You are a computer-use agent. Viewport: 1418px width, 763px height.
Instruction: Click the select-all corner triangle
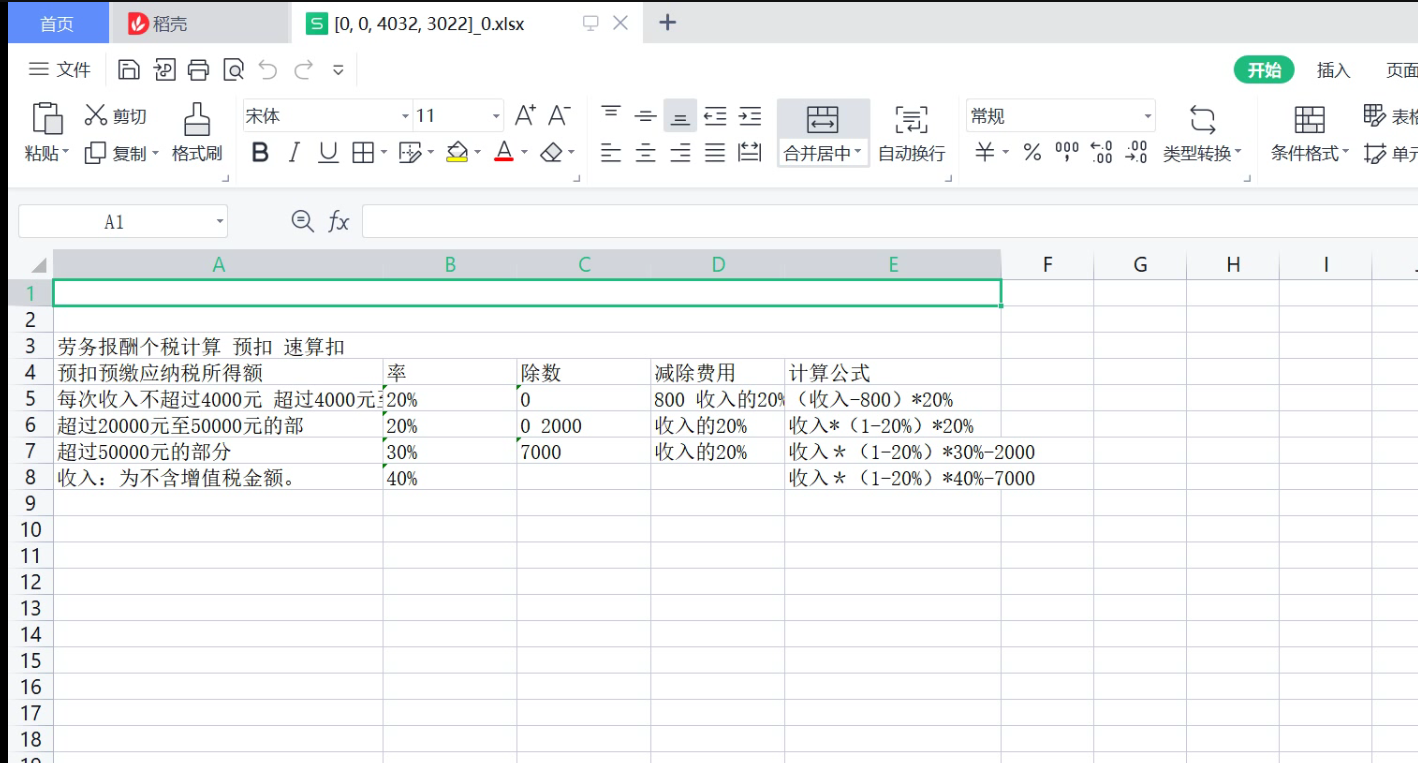[x=38, y=265]
